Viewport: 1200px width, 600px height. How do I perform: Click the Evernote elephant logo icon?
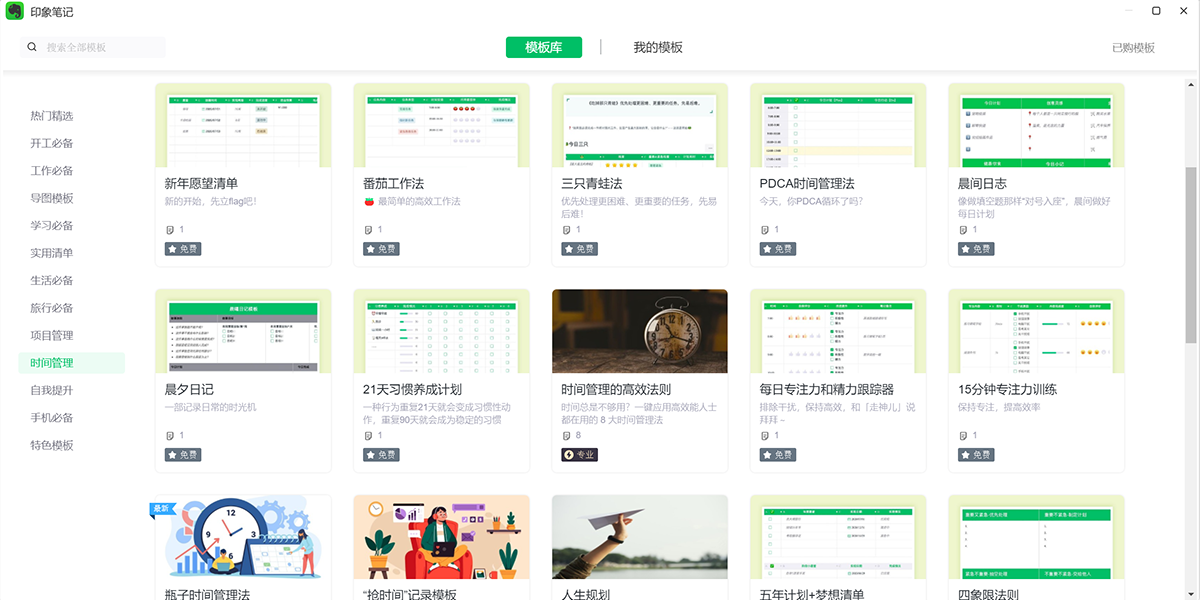pyautogui.click(x=16, y=12)
